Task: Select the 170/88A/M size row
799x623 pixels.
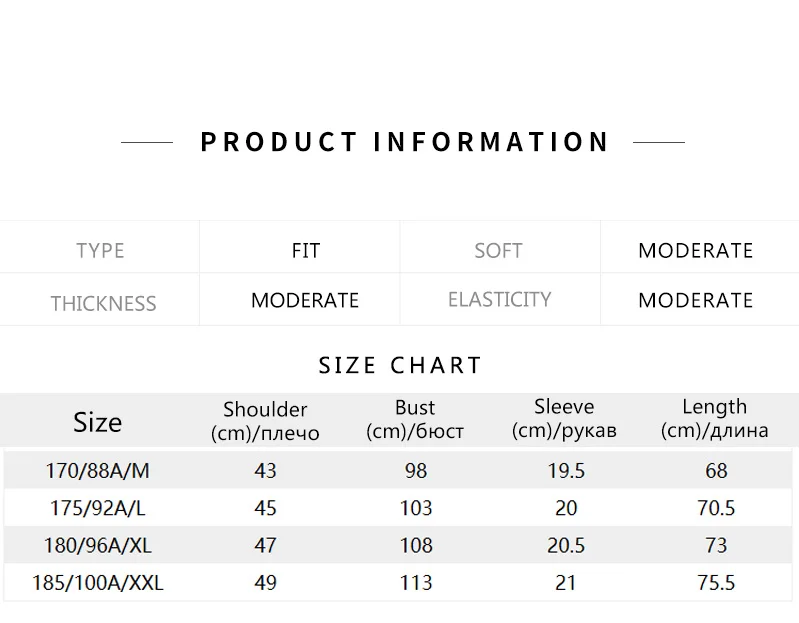Action: coord(97,470)
